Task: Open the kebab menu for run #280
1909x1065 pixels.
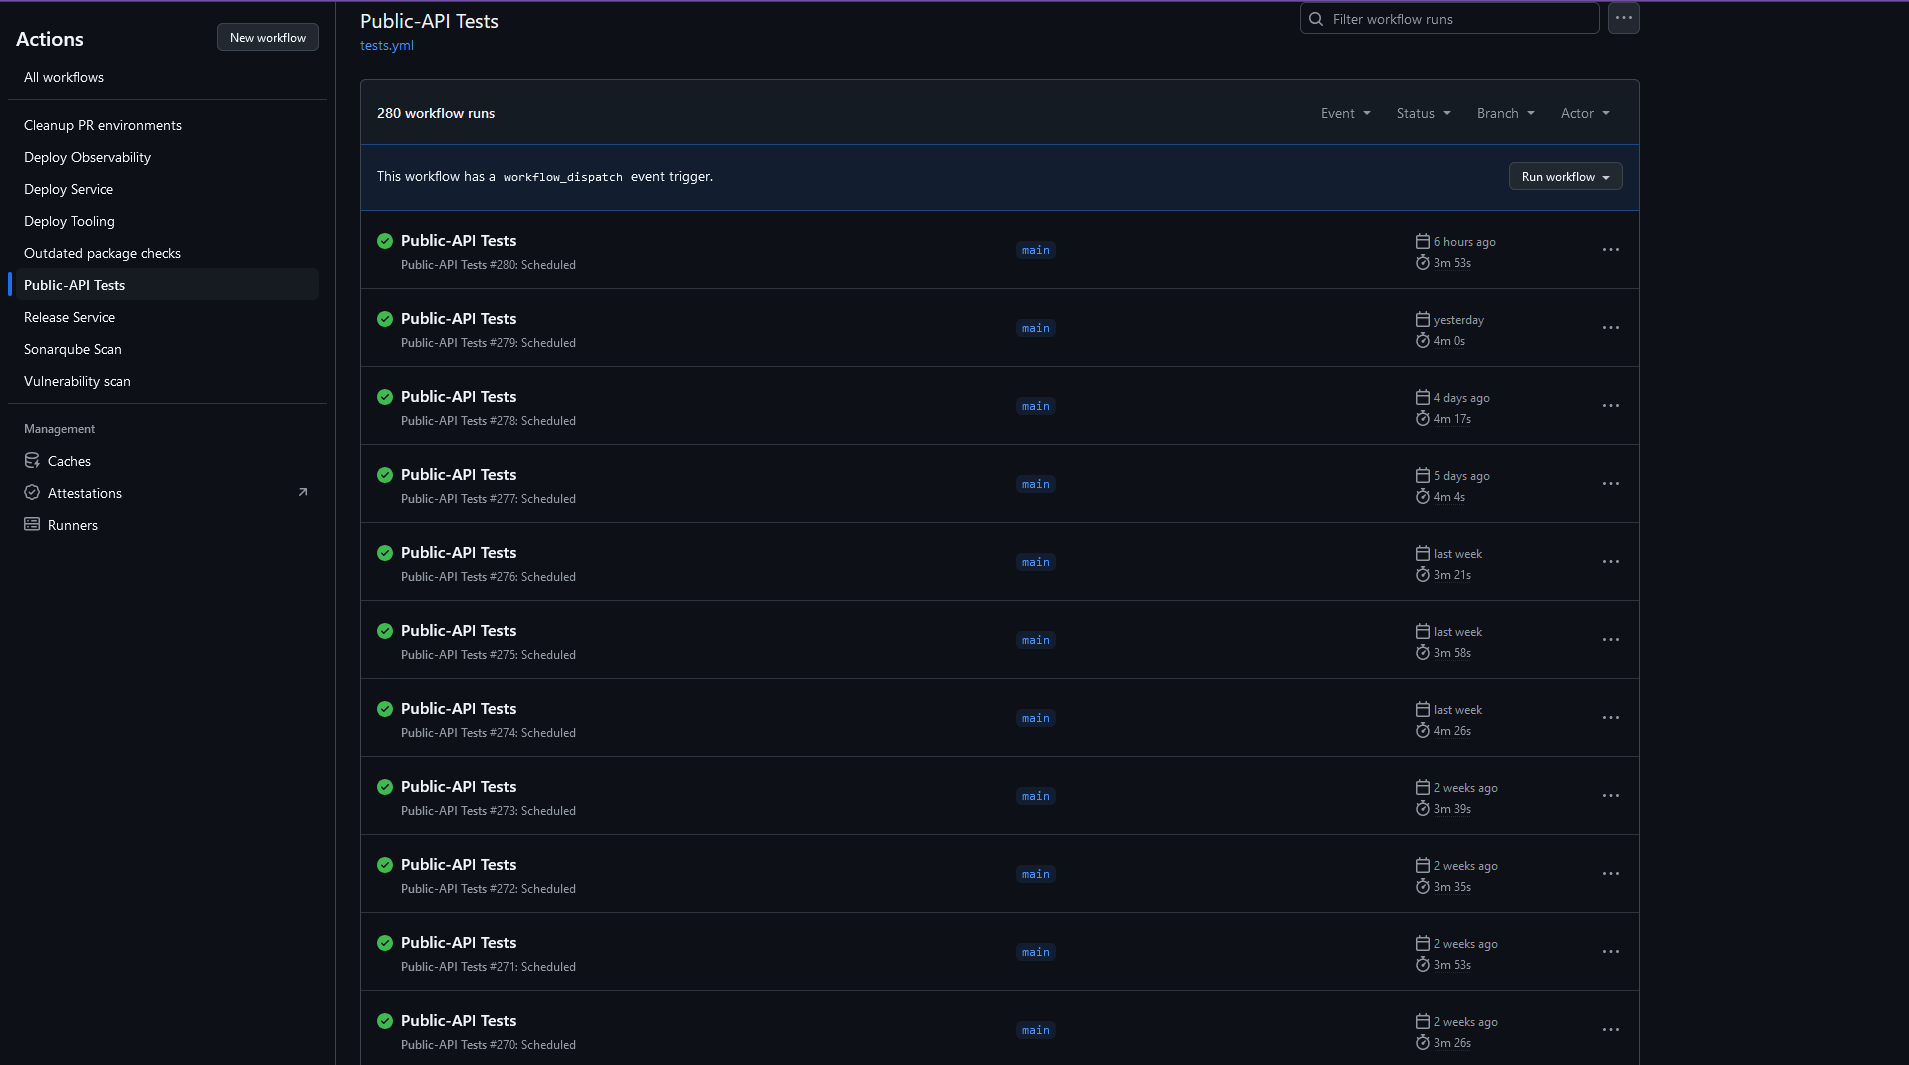Action: click(1610, 250)
